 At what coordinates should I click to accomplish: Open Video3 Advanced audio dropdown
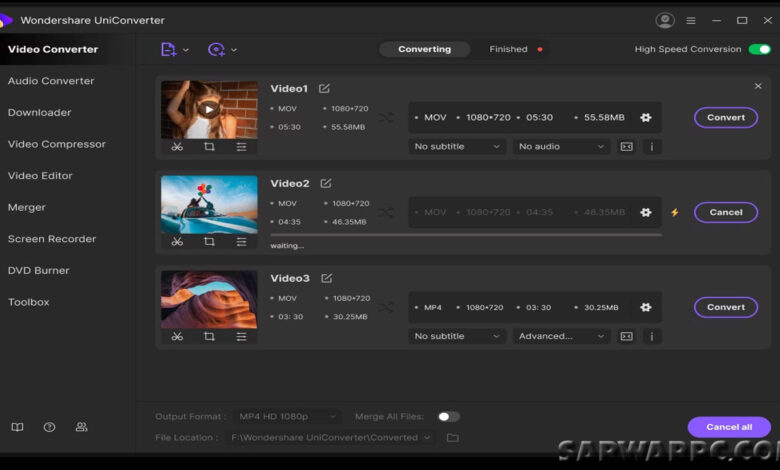tap(561, 336)
